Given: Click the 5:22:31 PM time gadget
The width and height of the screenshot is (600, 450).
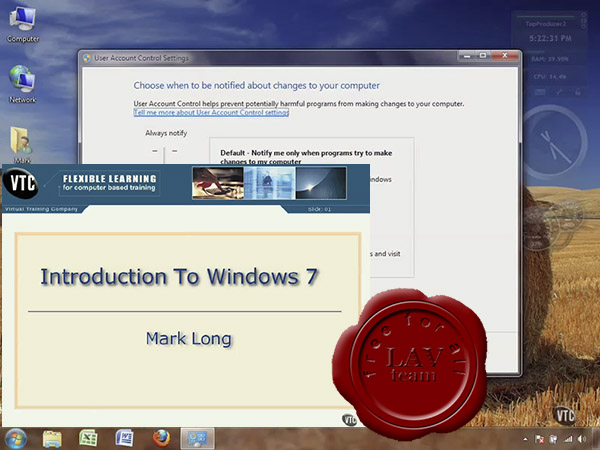Looking at the screenshot, I should [551, 38].
